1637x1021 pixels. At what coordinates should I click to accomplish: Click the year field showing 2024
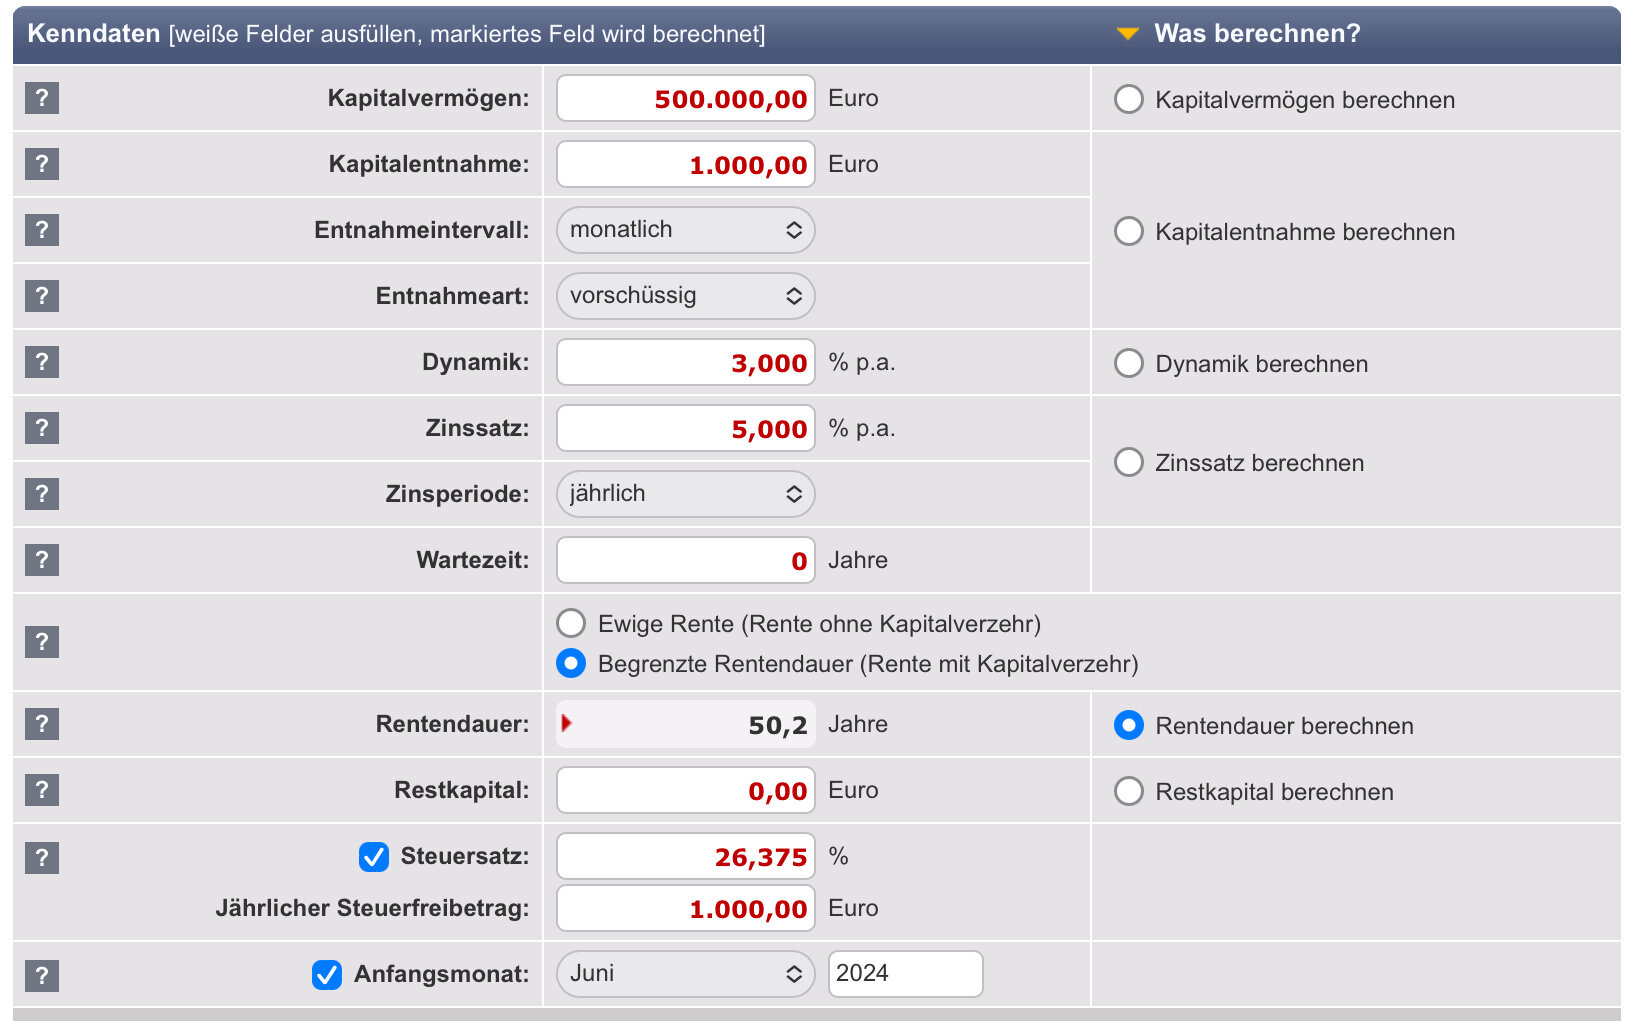coord(905,974)
